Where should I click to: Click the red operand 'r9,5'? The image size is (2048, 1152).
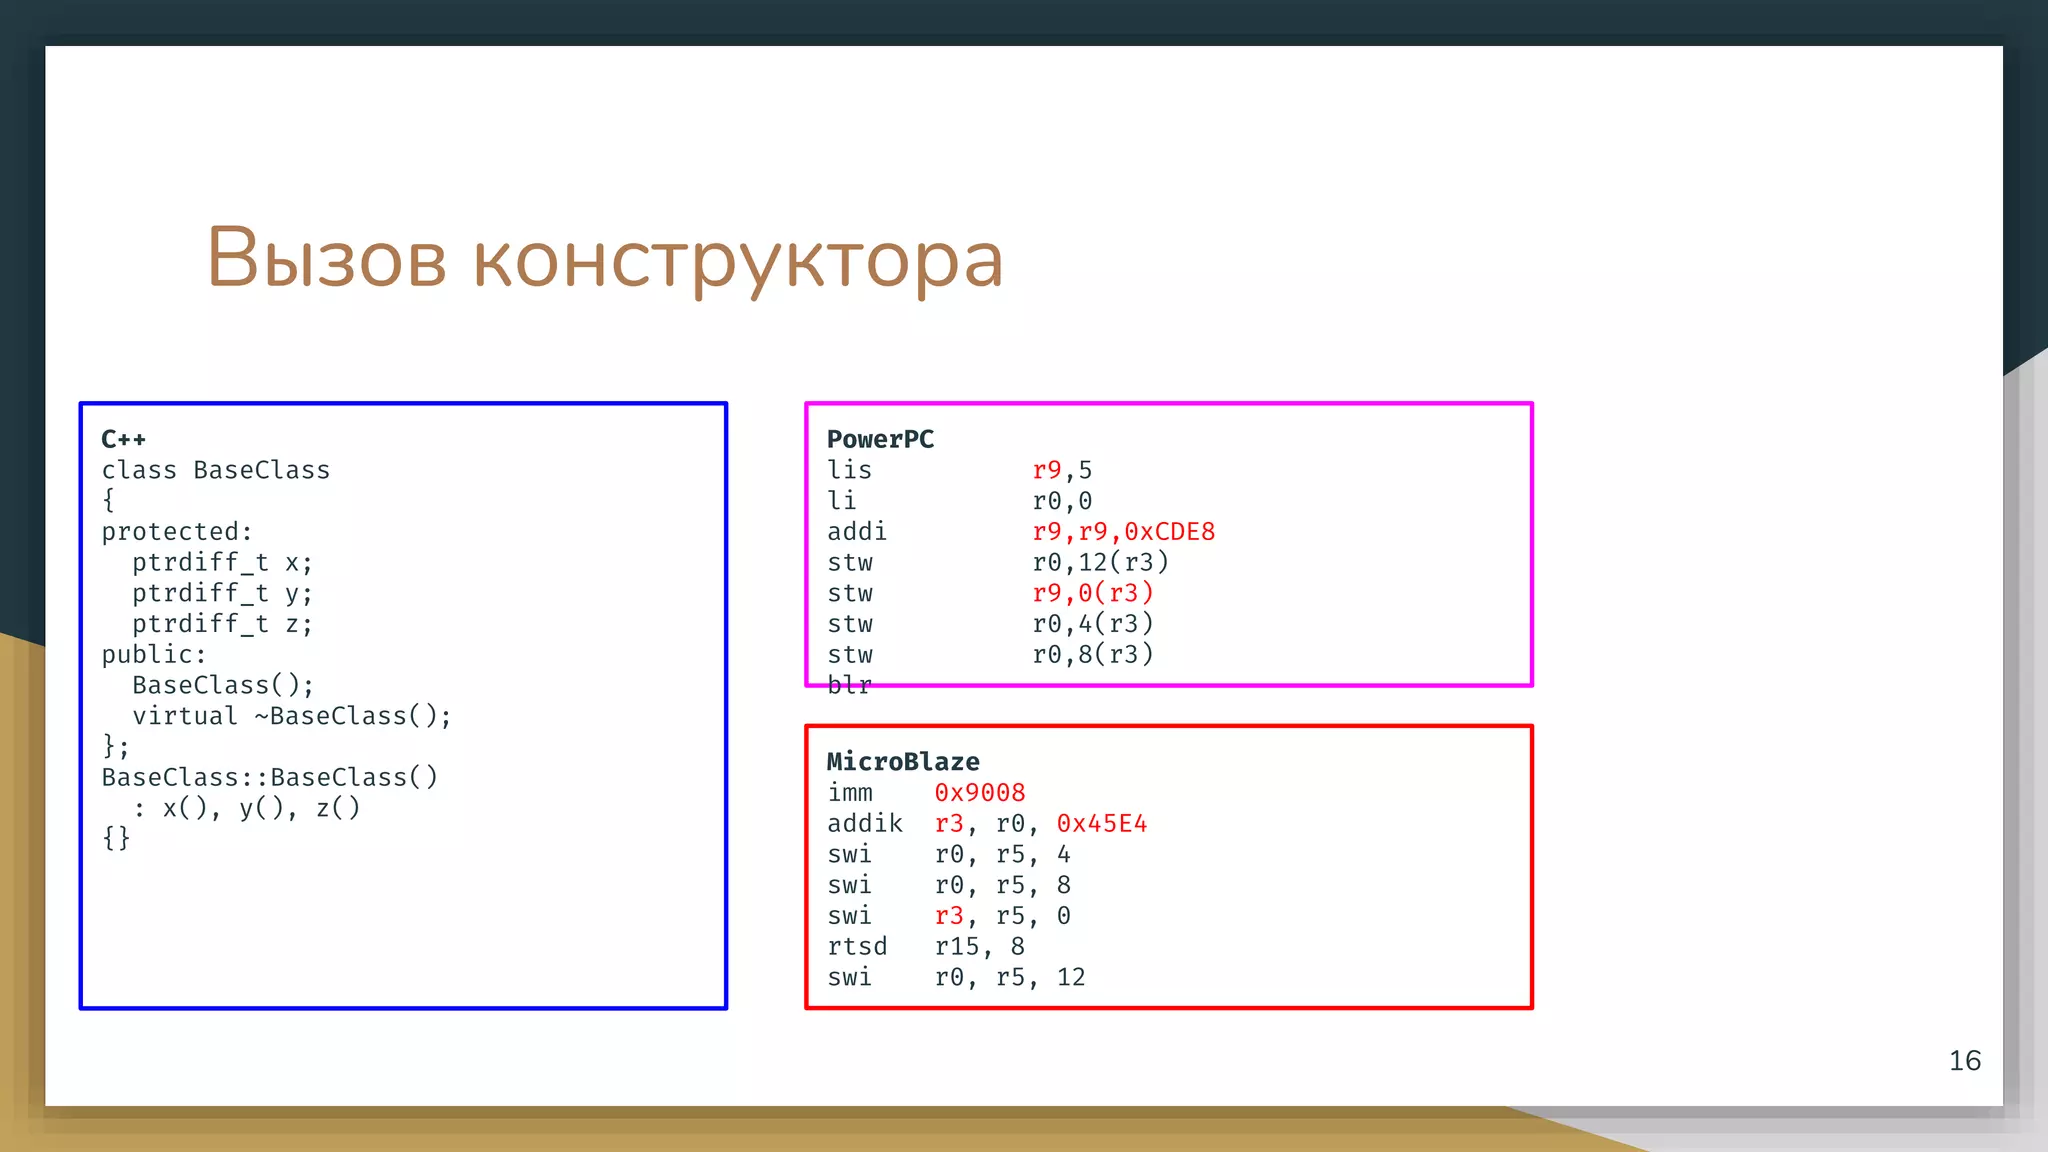pos(1063,470)
